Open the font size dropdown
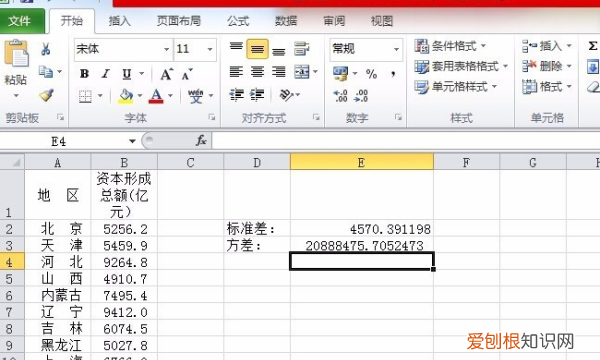The image size is (600, 360). [x=210, y=49]
